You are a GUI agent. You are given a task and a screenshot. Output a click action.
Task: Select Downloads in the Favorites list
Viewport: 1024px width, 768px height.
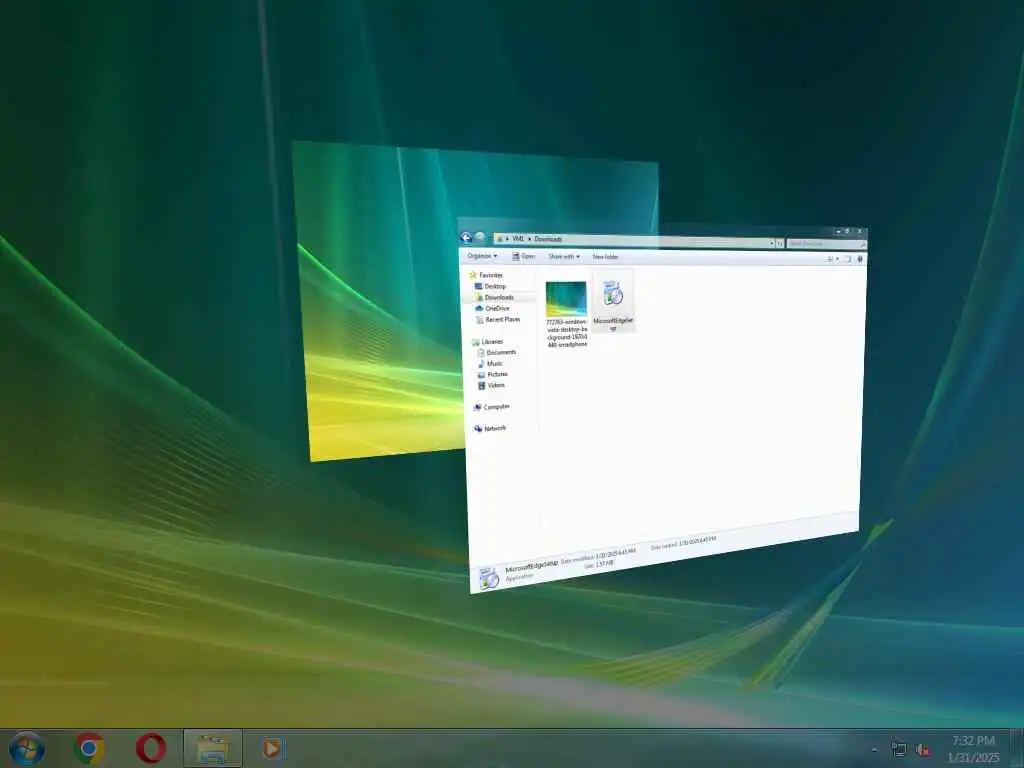click(494, 297)
